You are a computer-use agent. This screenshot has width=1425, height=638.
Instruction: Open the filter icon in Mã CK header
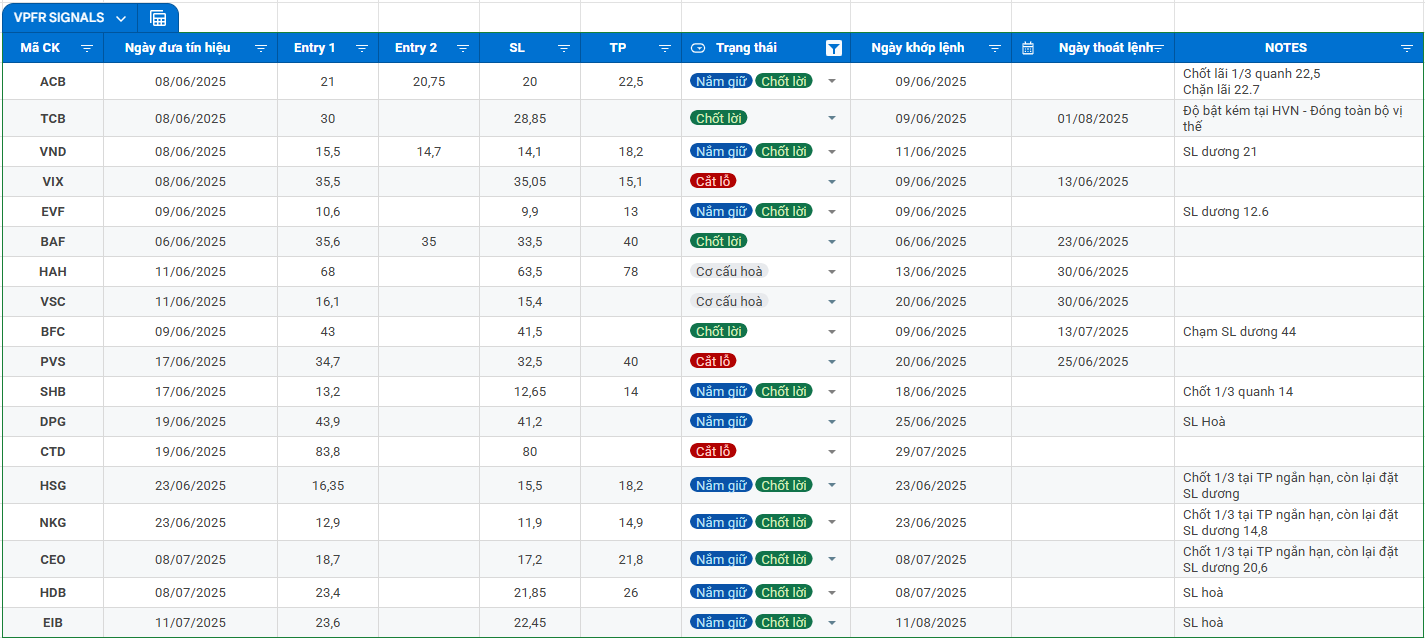coord(87,48)
